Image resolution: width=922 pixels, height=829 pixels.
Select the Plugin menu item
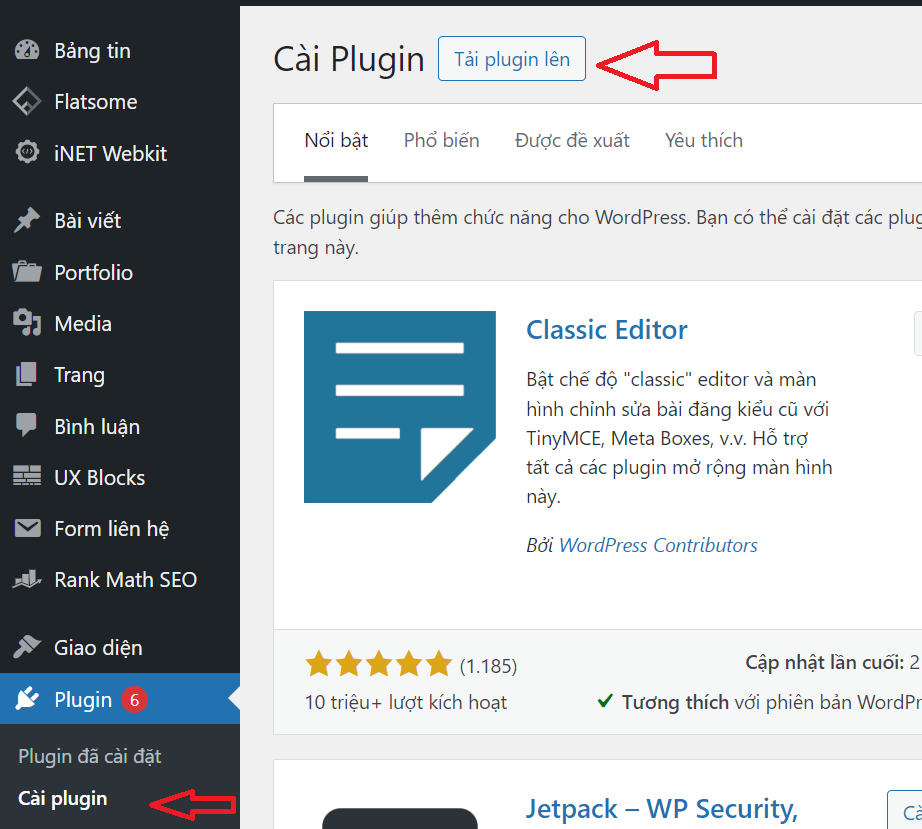[120, 699]
